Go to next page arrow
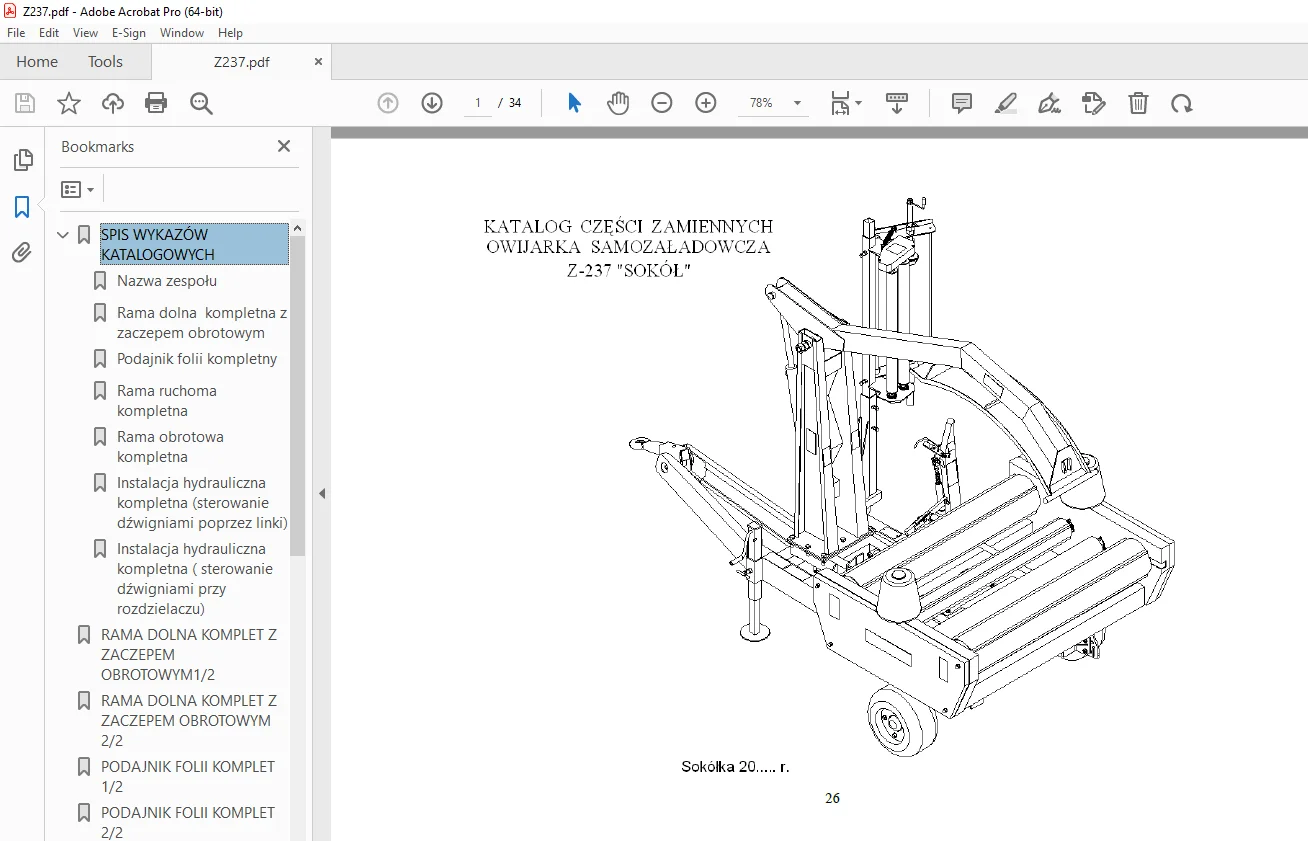This screenshot has width=1308, height=841. [x=432, y=103]
